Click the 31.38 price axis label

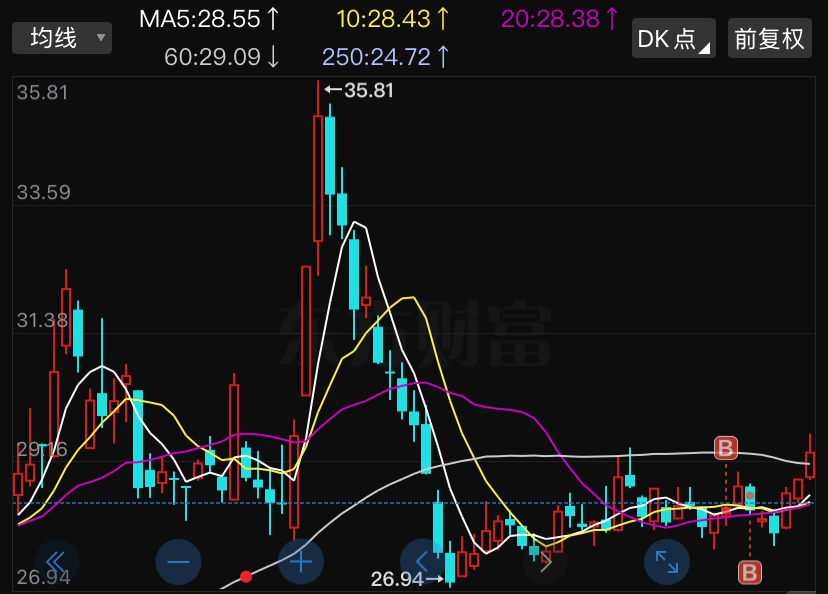click(42, 320)
